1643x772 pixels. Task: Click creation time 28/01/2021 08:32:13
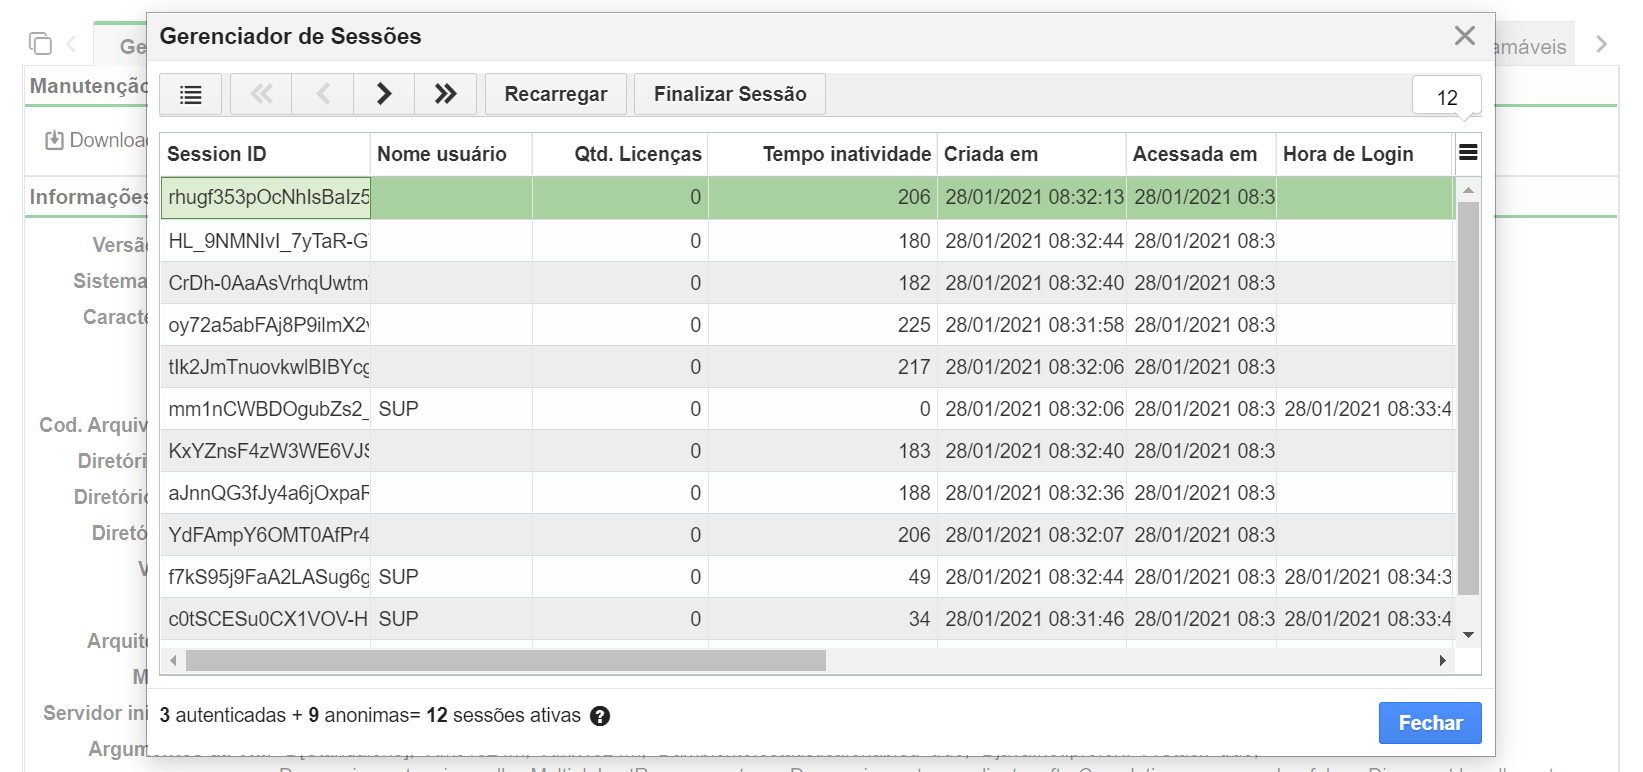click(1034, 197)
